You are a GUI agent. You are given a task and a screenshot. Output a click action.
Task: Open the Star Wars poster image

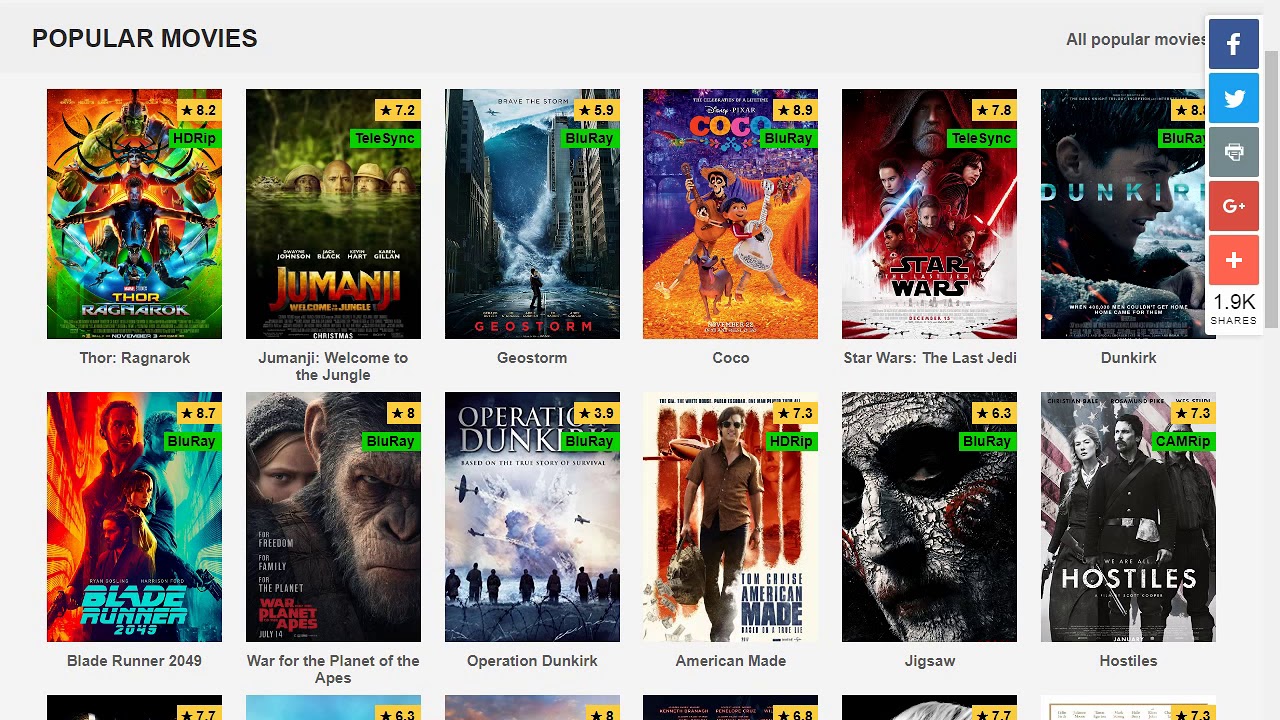(929, 214)
